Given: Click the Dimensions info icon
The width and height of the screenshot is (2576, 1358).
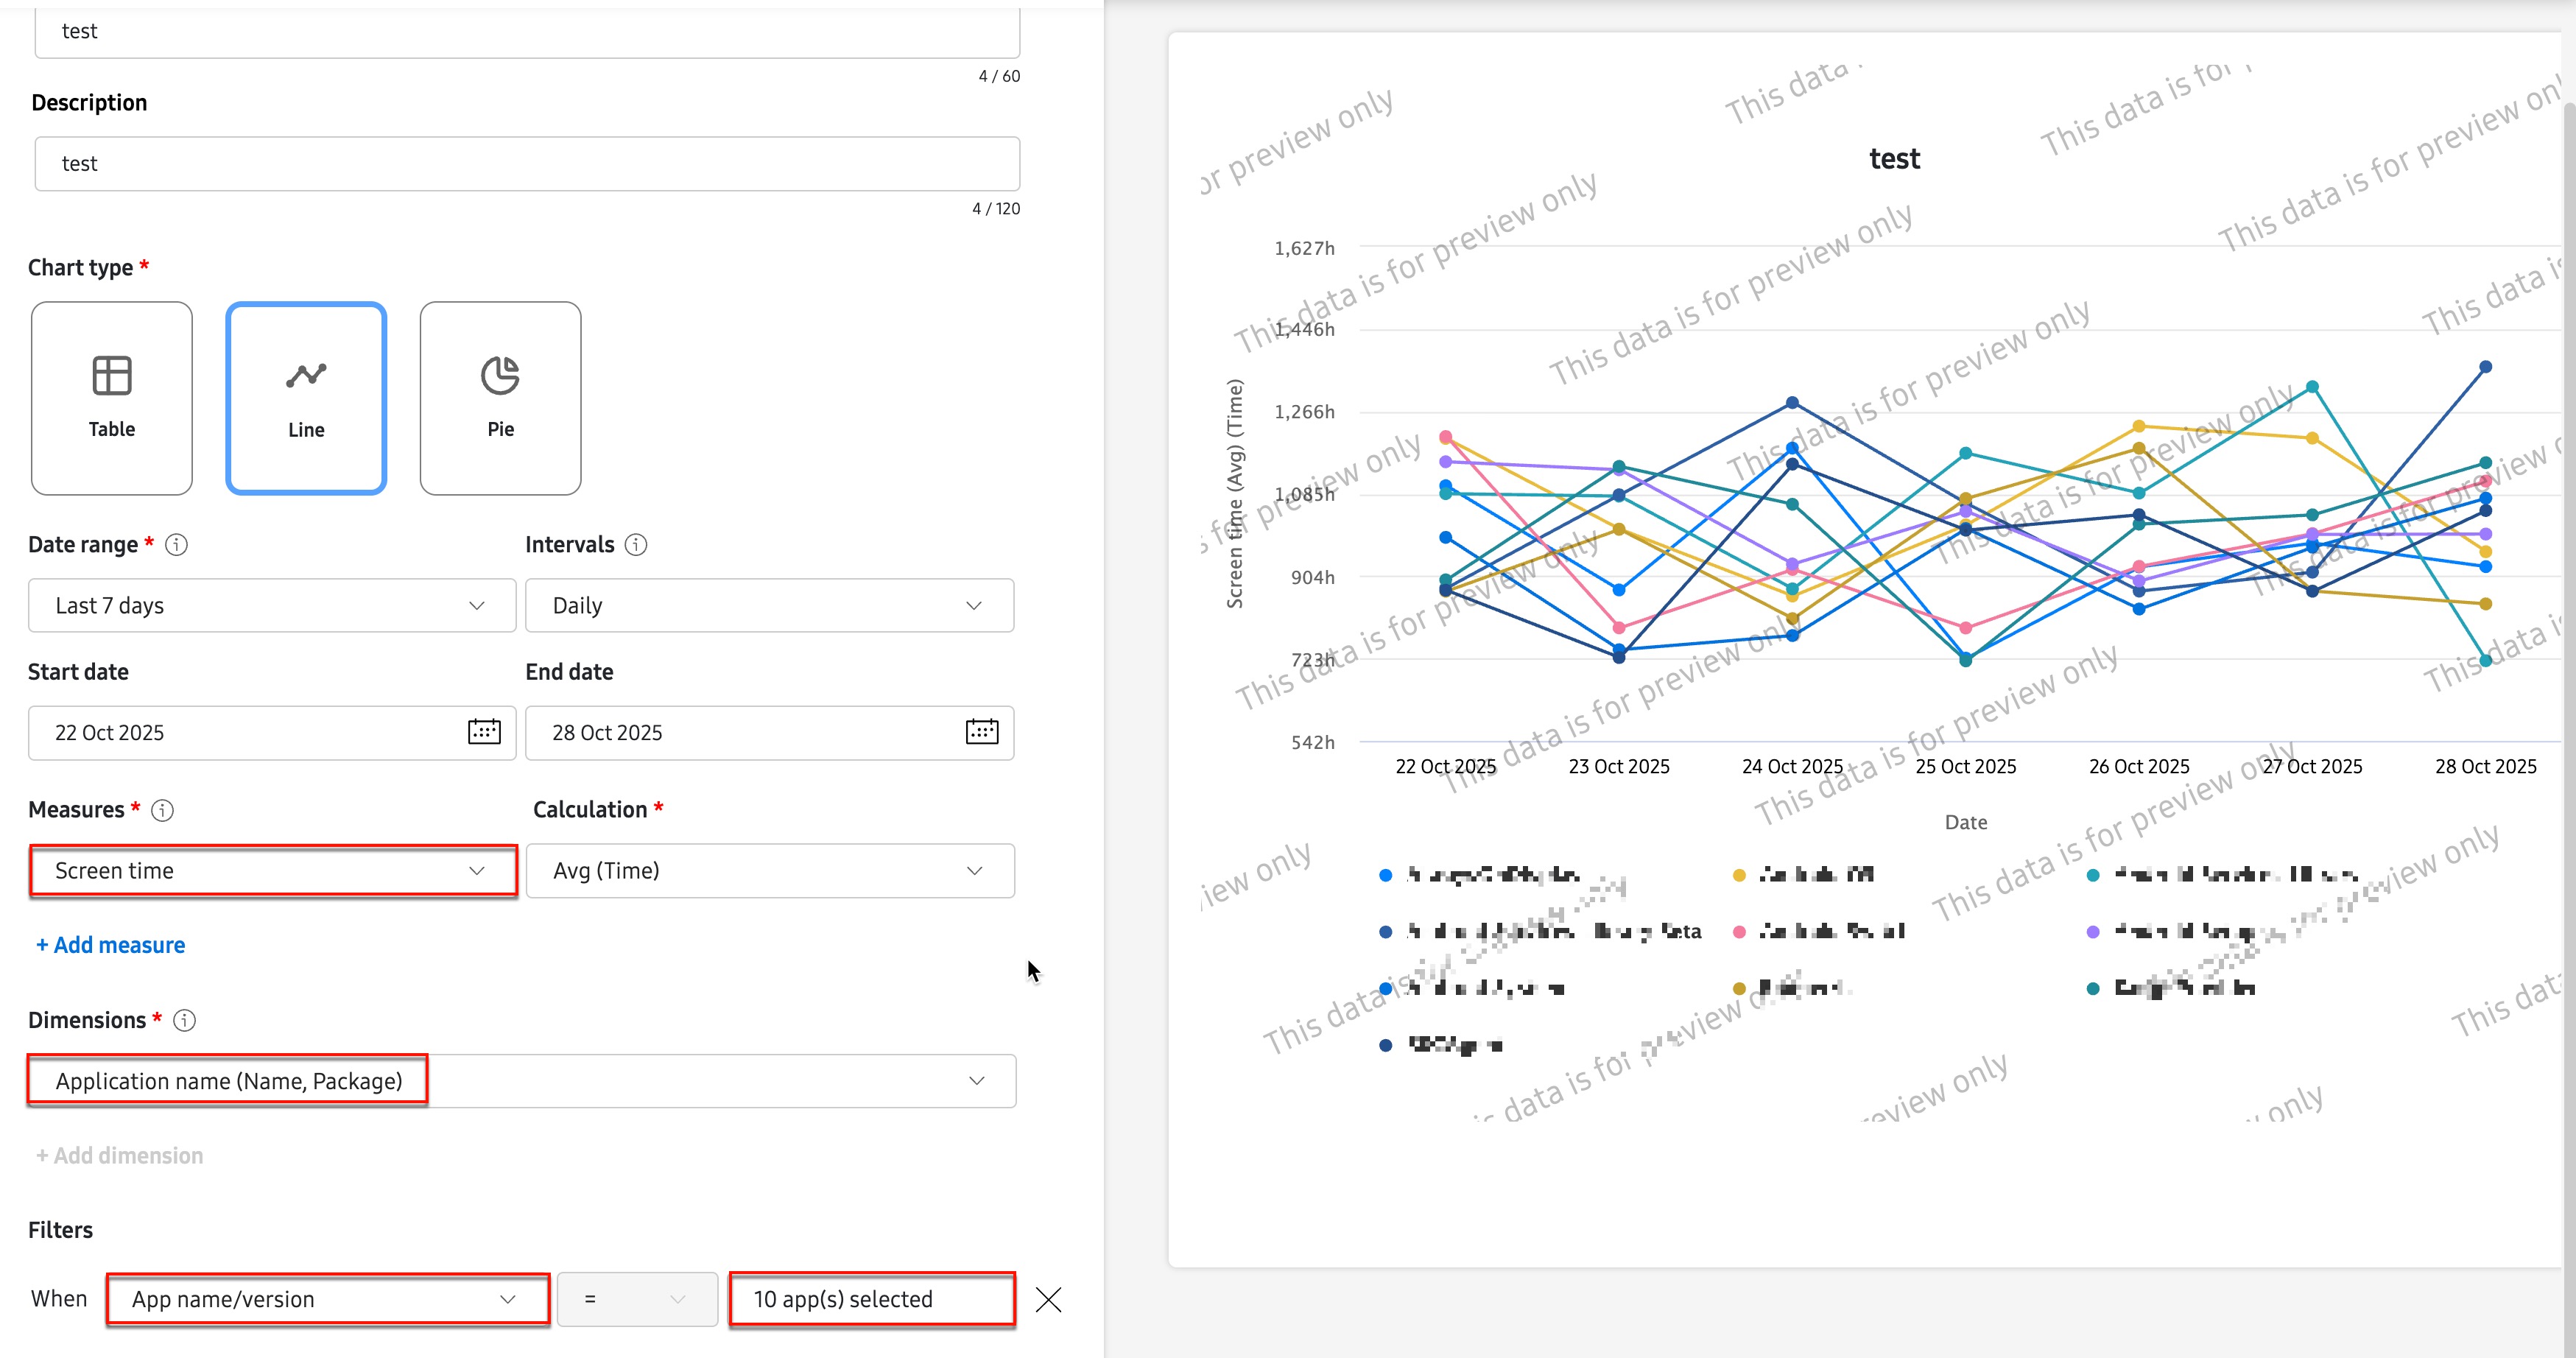Looking at the screenshot, I should (x=184, y=1020).
